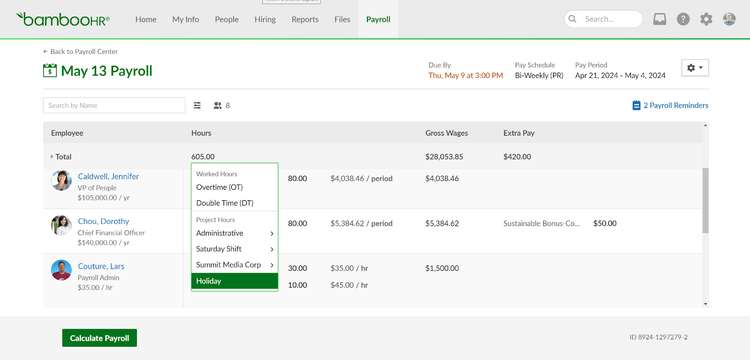Screen dimensions: 750x360
Task: Click the total hours 605.00
Action: pyautogui.click(x=203, y=156)
